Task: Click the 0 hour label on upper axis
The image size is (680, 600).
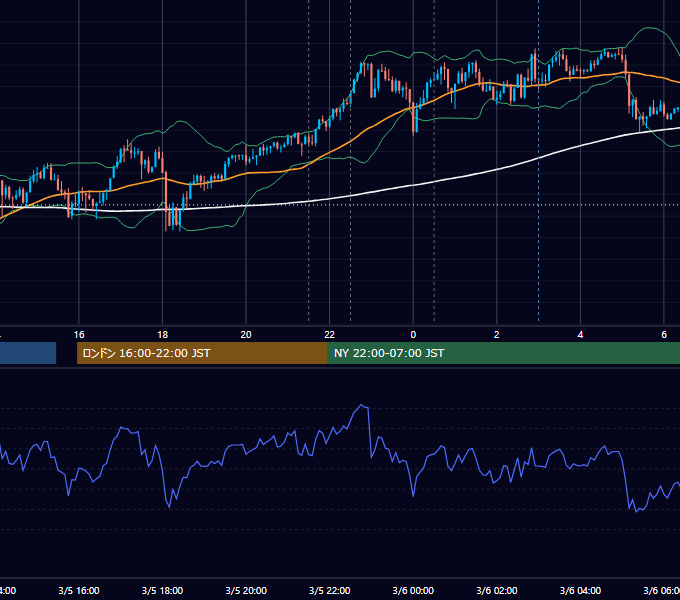Action: tap(413, 335)
